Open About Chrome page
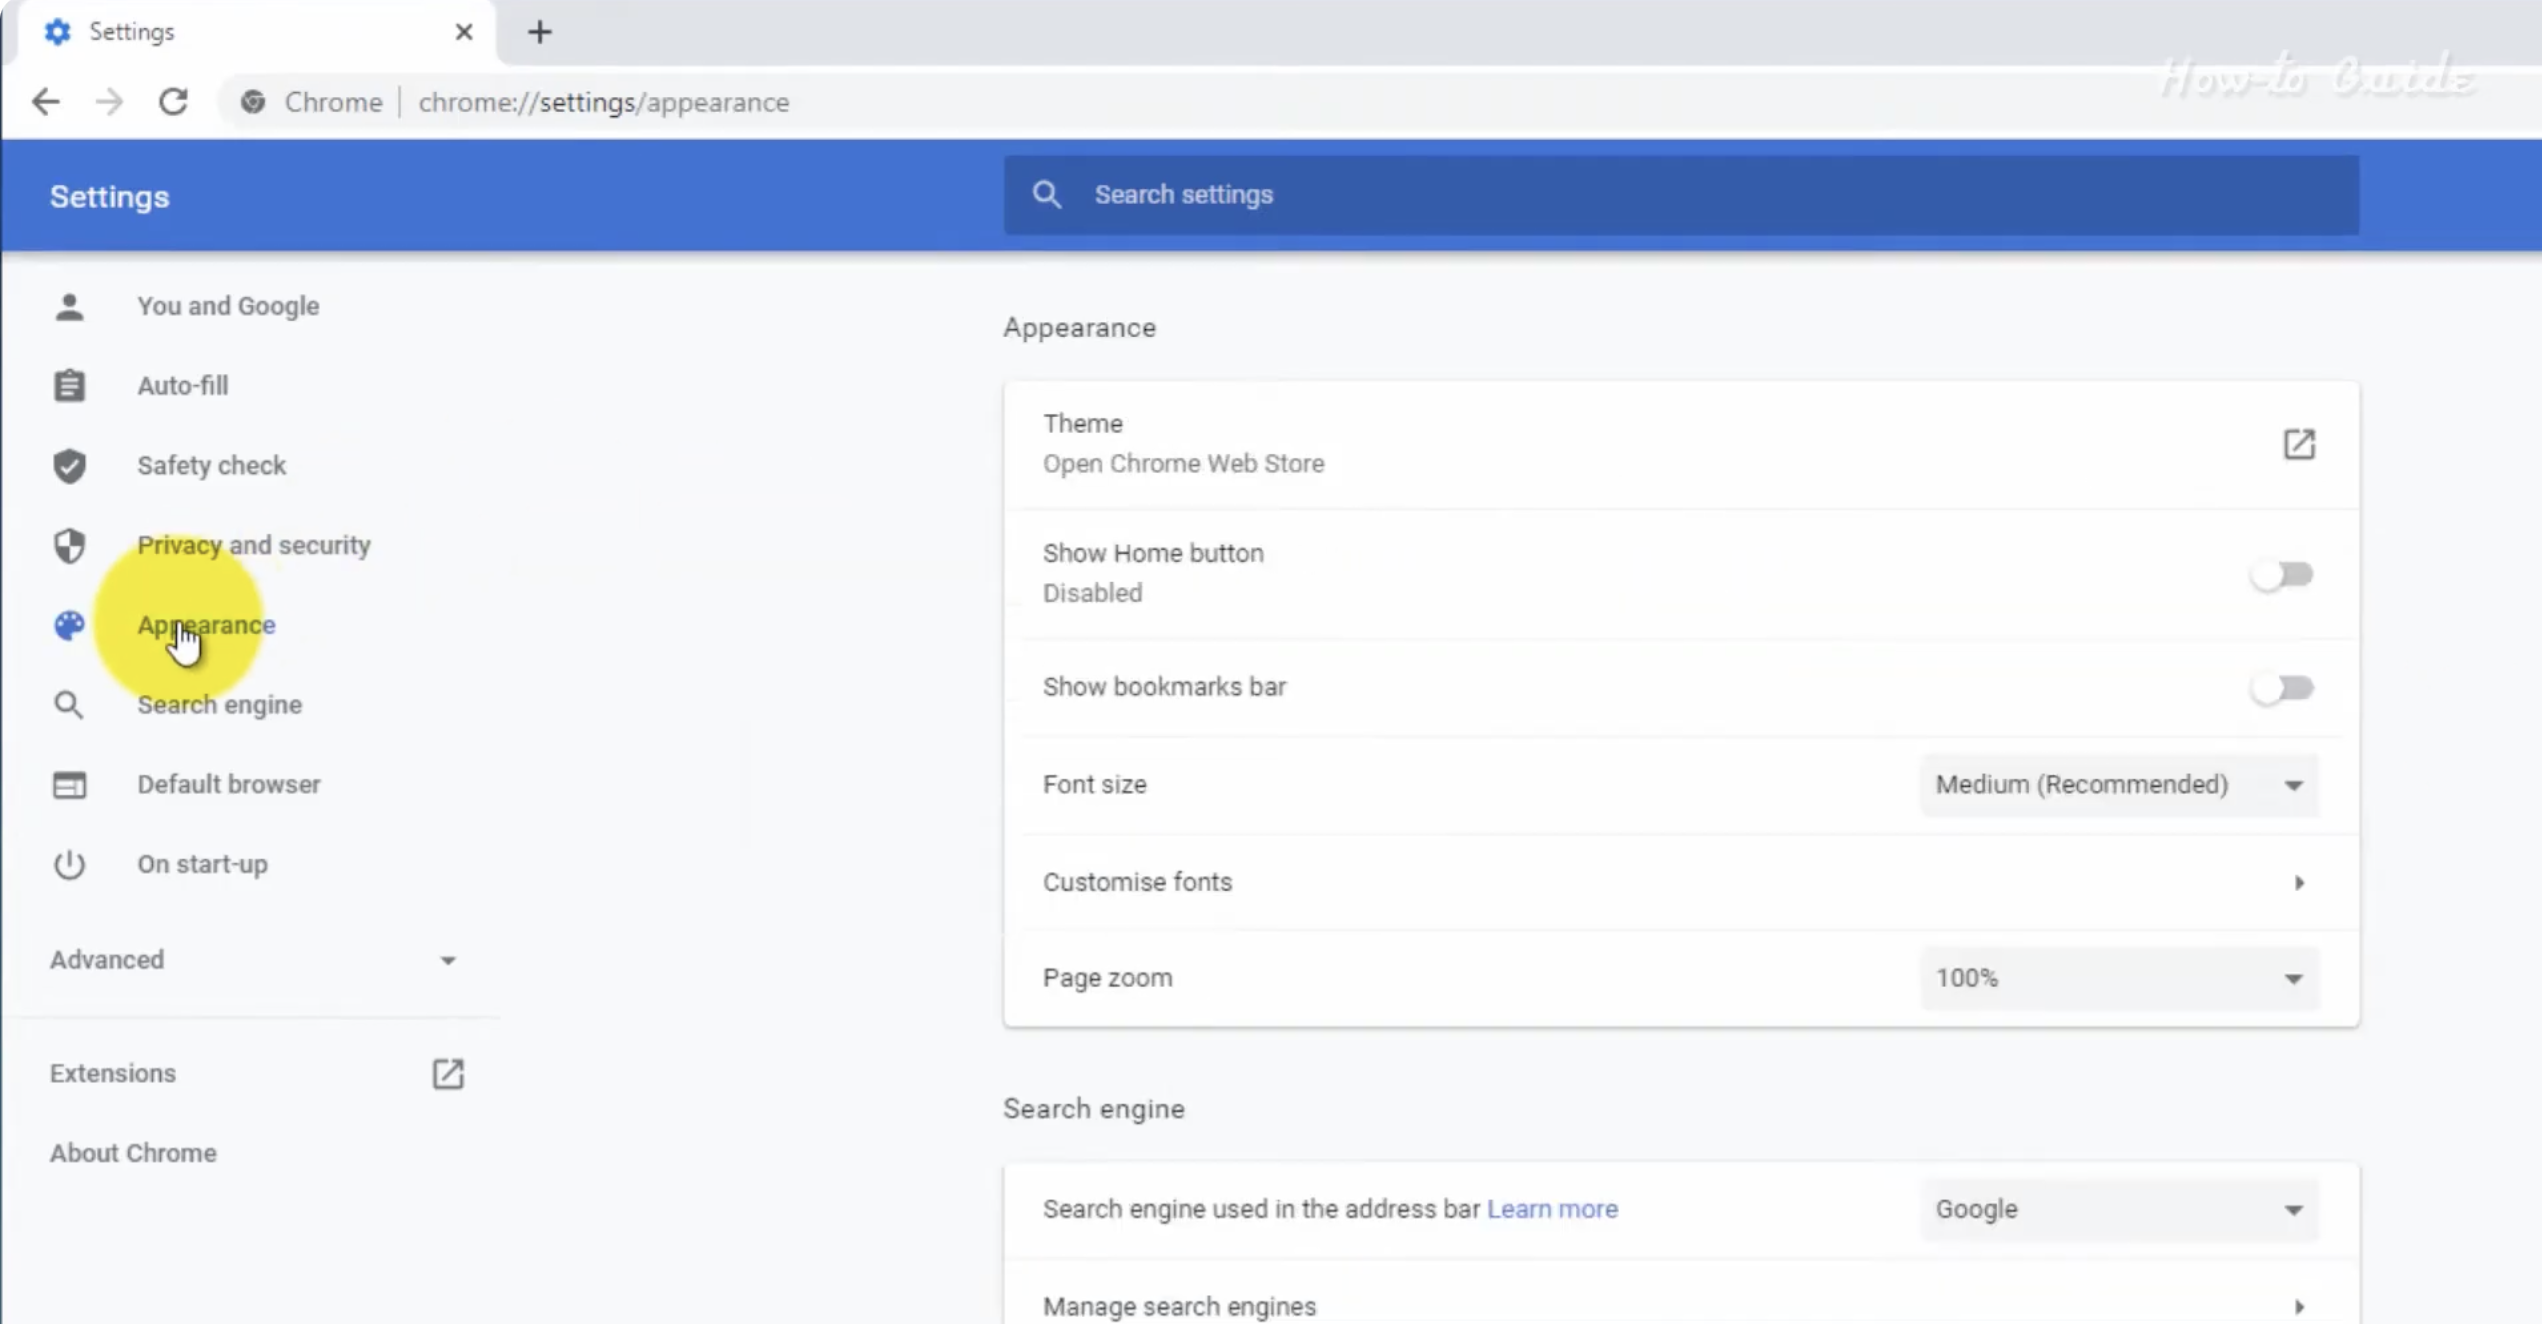 pyautogui.click(x=133, y=1153)
